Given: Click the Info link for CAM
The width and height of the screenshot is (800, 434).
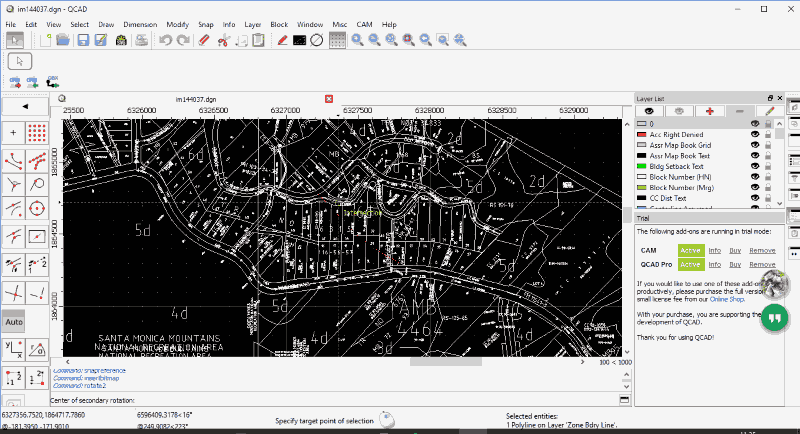Looking at the screenshot, I should coord(715,250).
